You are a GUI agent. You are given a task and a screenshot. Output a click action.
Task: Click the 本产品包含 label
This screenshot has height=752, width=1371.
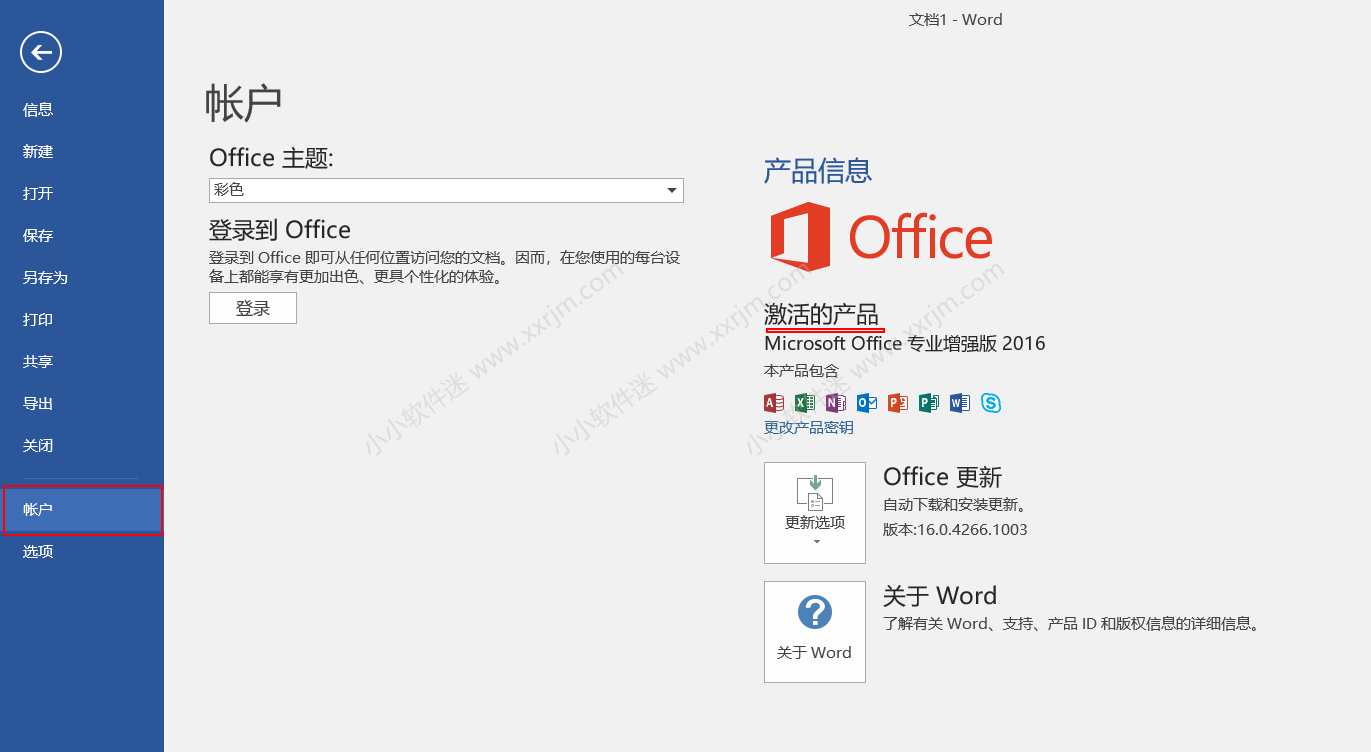pos(802,371)
